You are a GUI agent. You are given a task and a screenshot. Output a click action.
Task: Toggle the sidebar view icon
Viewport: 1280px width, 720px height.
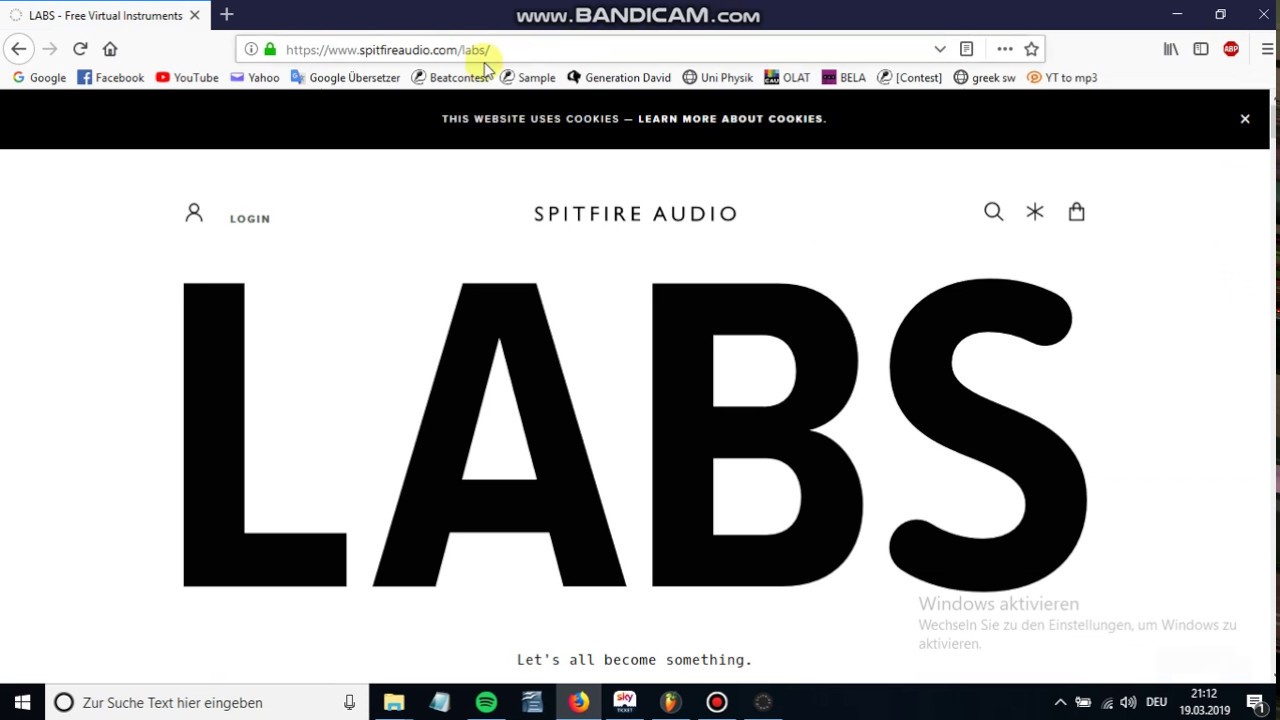coord(1201,49)
